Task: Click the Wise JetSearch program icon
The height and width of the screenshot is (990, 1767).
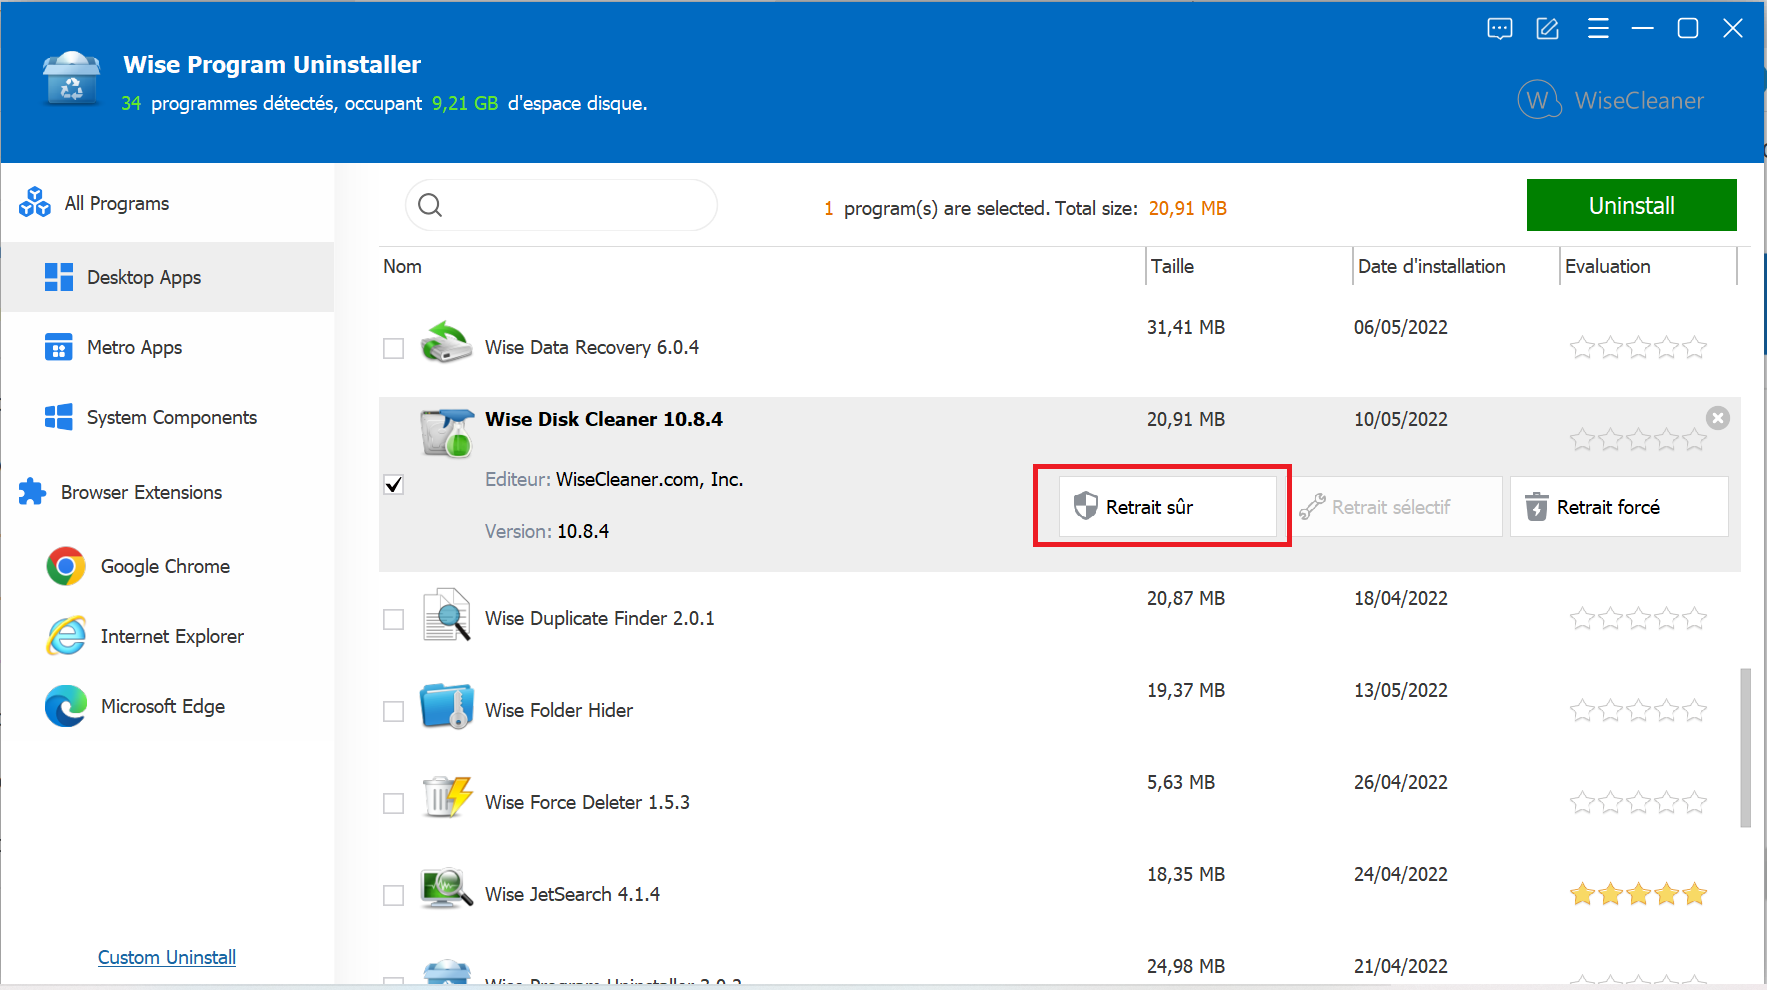Action: (x=446, y=889)
